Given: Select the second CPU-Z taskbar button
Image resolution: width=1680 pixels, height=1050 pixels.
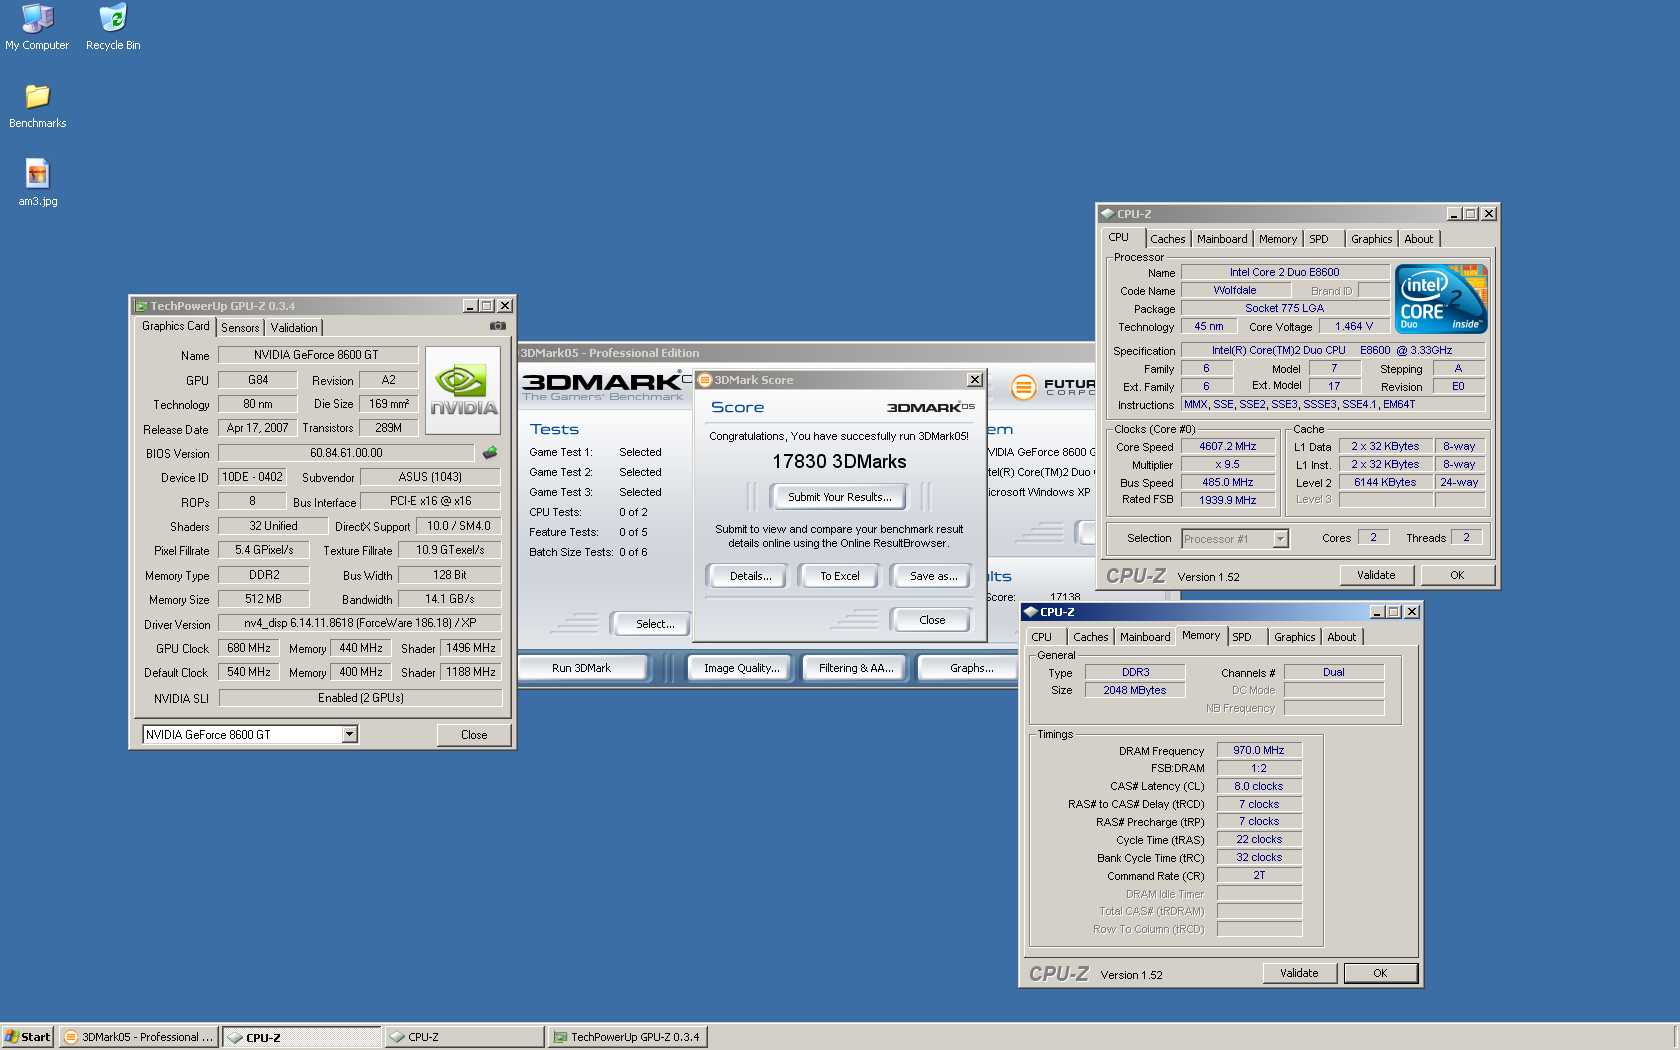Looking at the screenshot, I should (465, 1037).
